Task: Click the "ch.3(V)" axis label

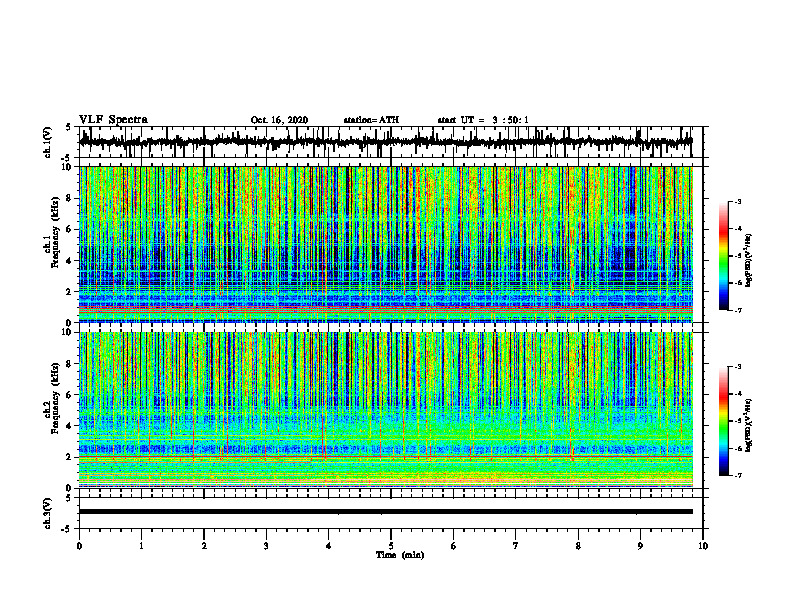Action: pyautogui.click(x=48, y=513)
